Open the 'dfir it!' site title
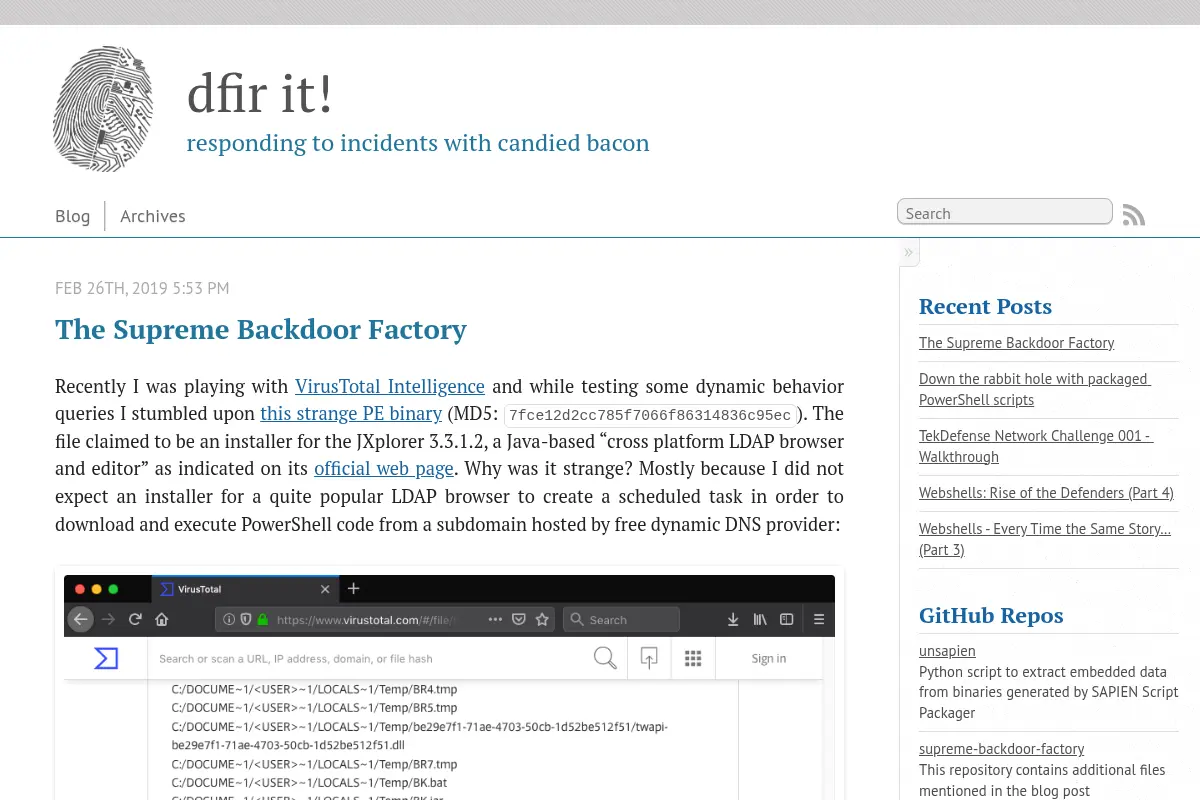1200x800 pixels. pyautogui.click(x=260, y=94)
